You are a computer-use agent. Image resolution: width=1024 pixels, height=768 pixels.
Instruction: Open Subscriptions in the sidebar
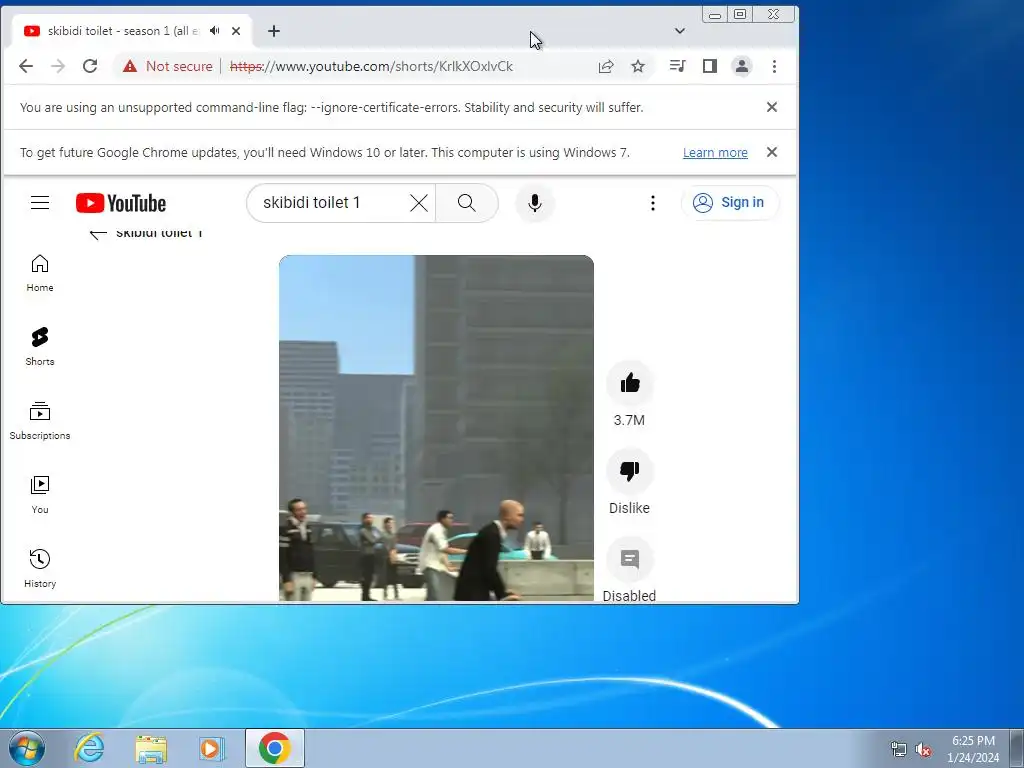pos(40,421)
